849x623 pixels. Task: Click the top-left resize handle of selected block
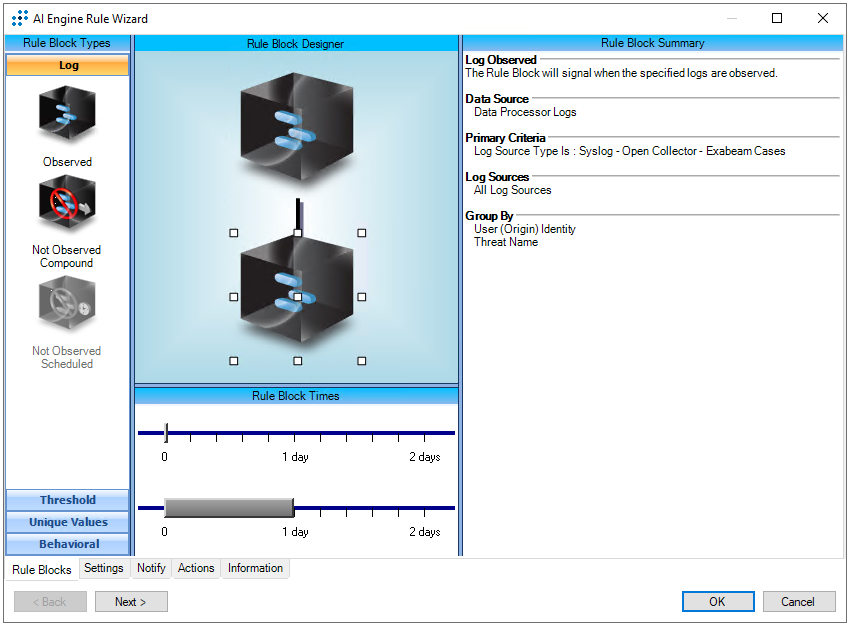click(234, 233)
